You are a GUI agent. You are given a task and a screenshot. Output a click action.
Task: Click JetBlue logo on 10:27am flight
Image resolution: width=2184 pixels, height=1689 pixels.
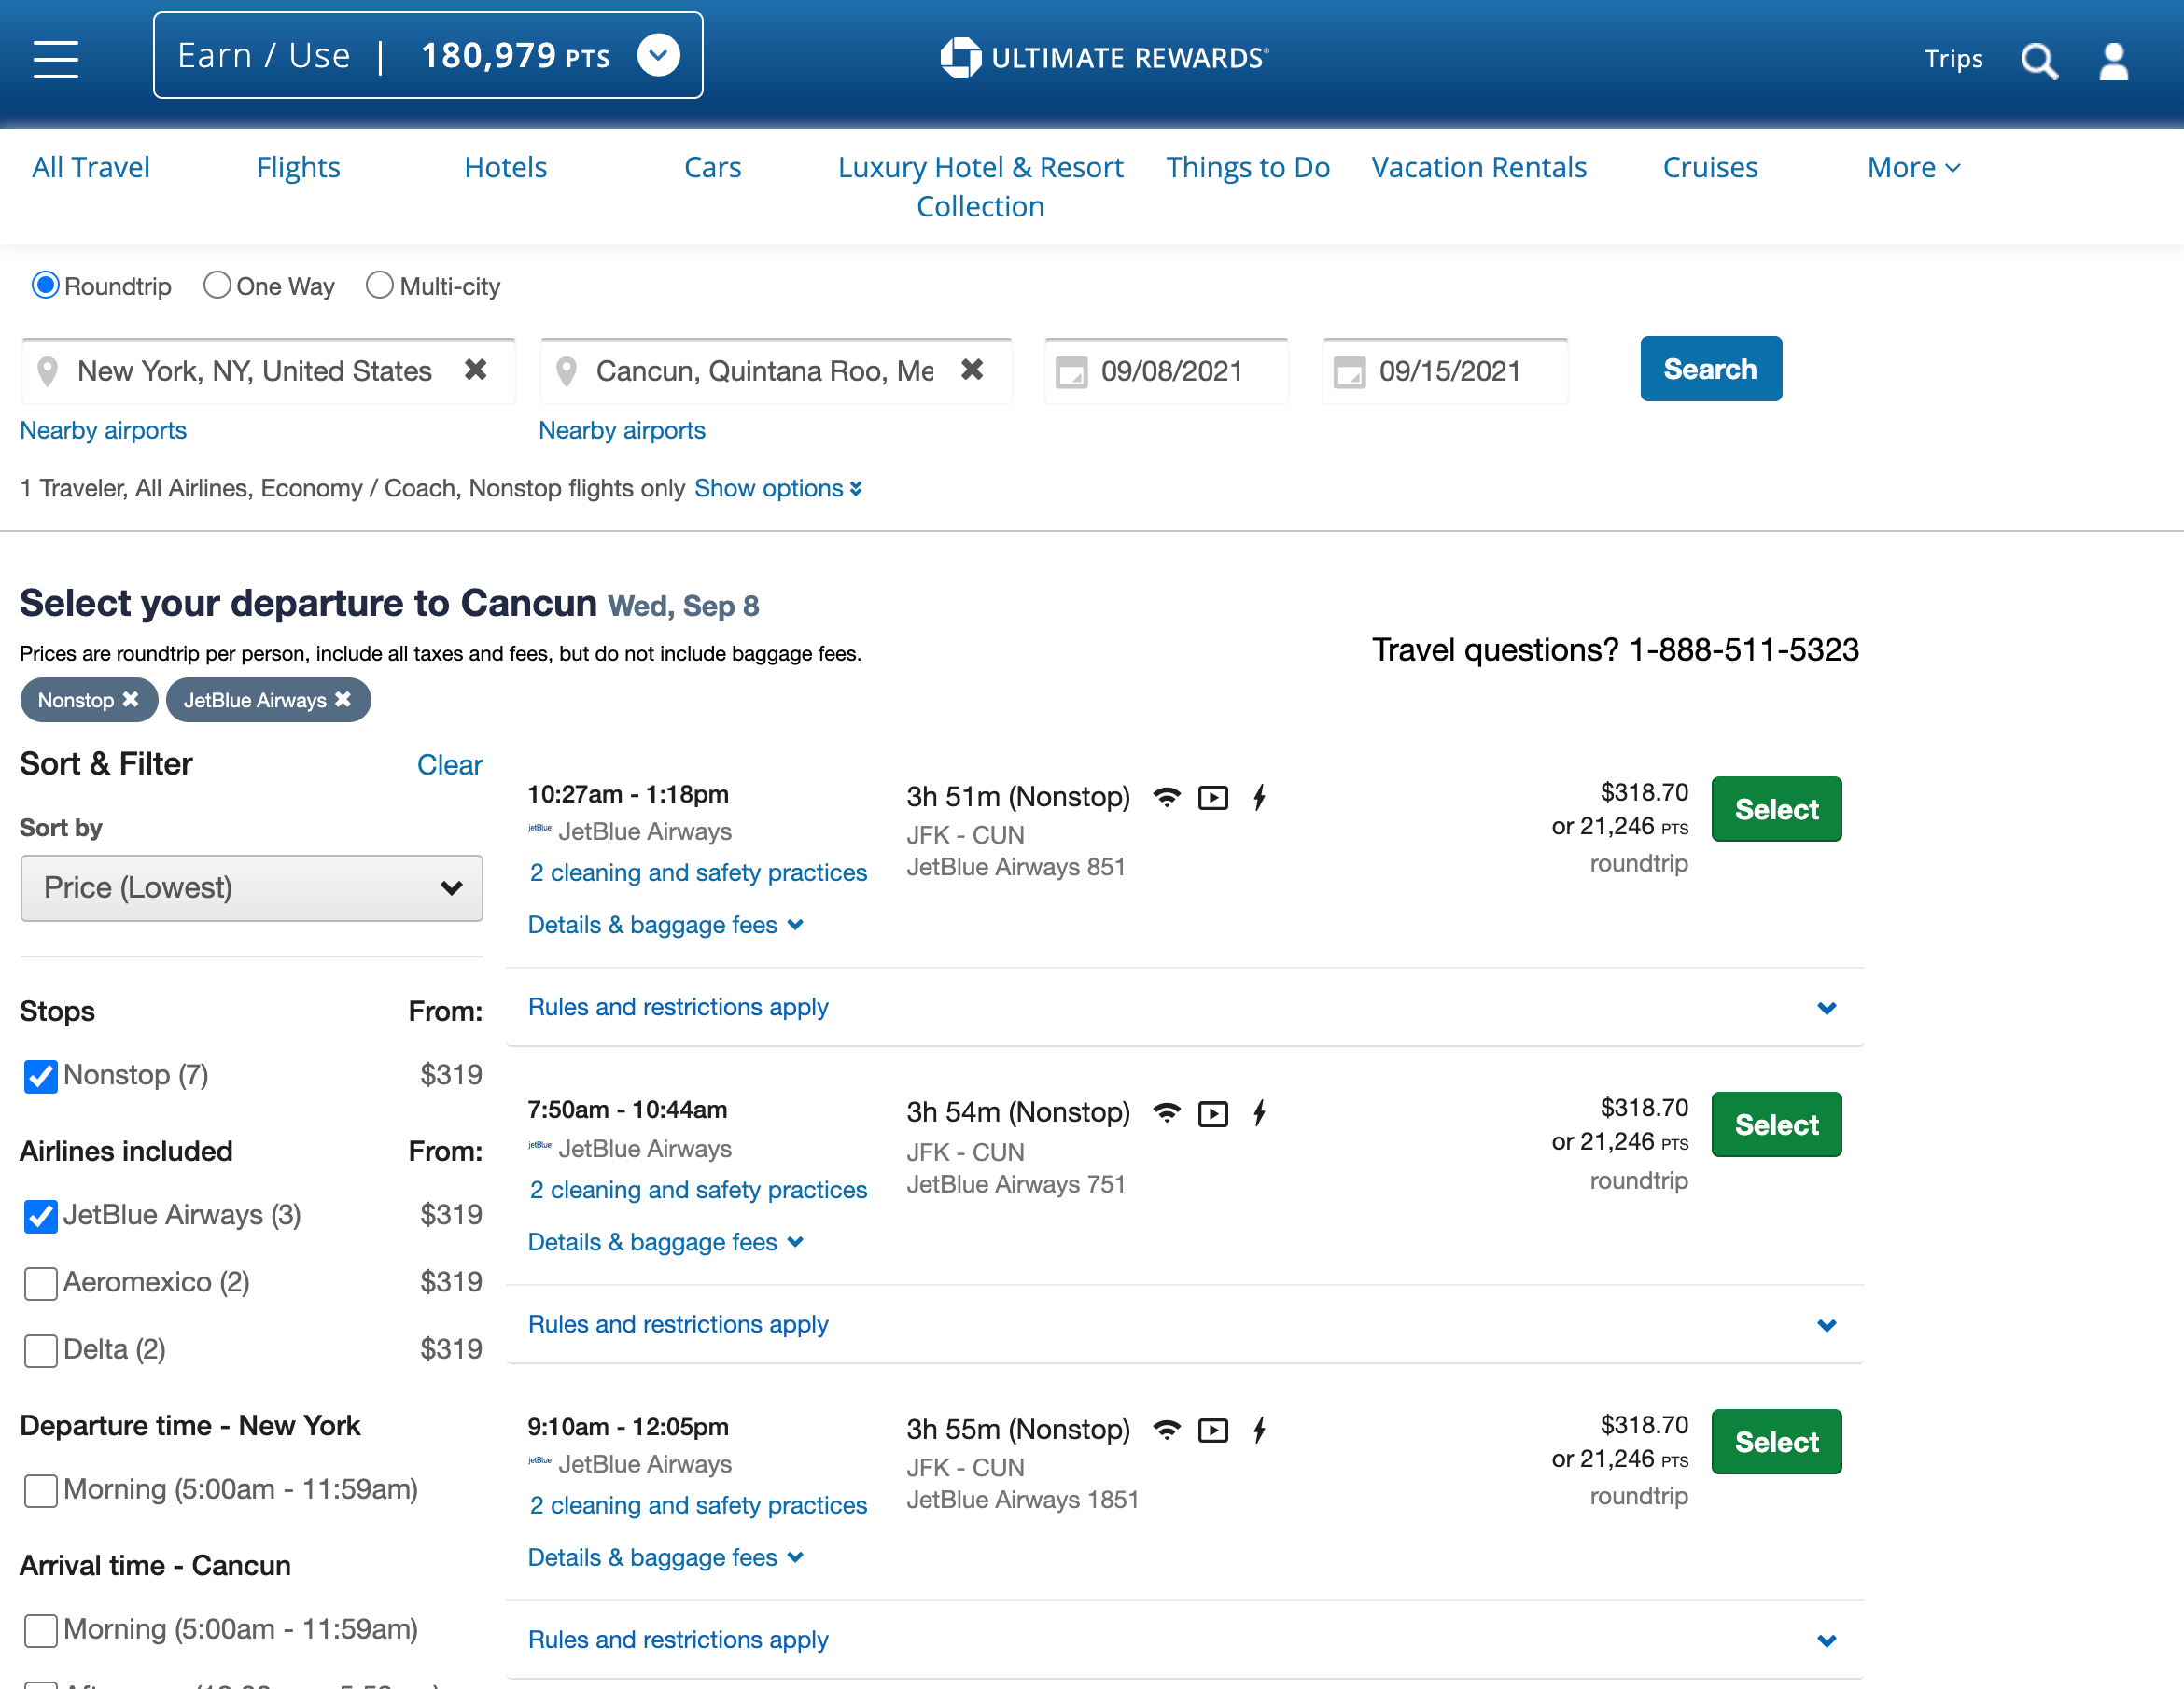pyautogui.click(x=540, y=828)
